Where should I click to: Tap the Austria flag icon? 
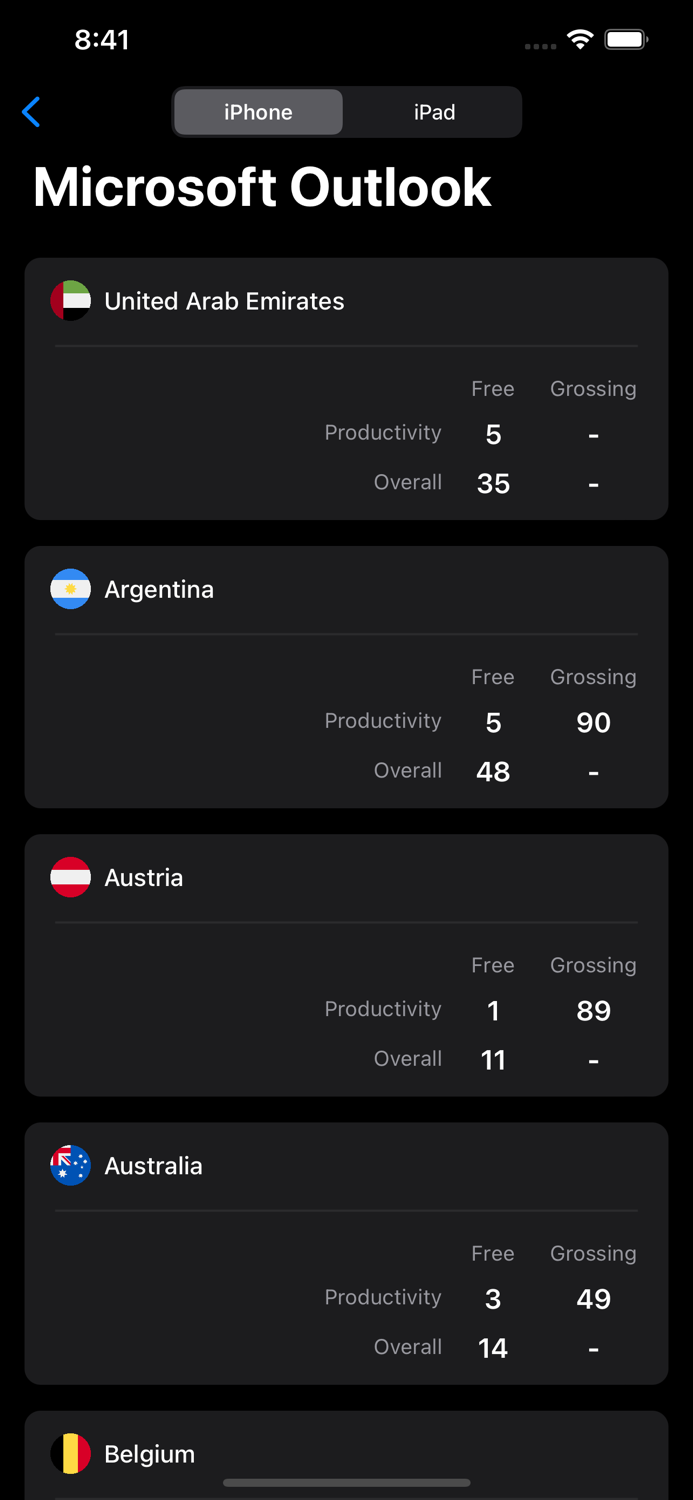(70, 877)
